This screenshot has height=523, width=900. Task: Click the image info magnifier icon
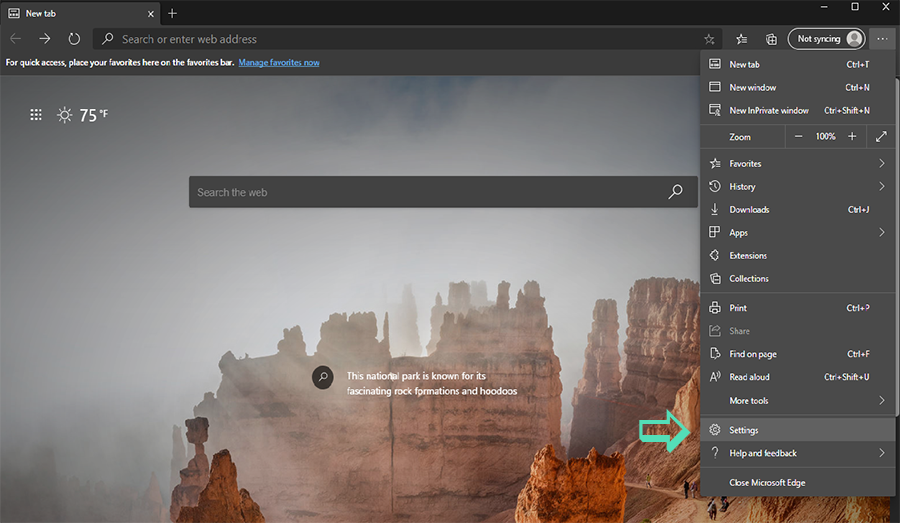point(322,377)
